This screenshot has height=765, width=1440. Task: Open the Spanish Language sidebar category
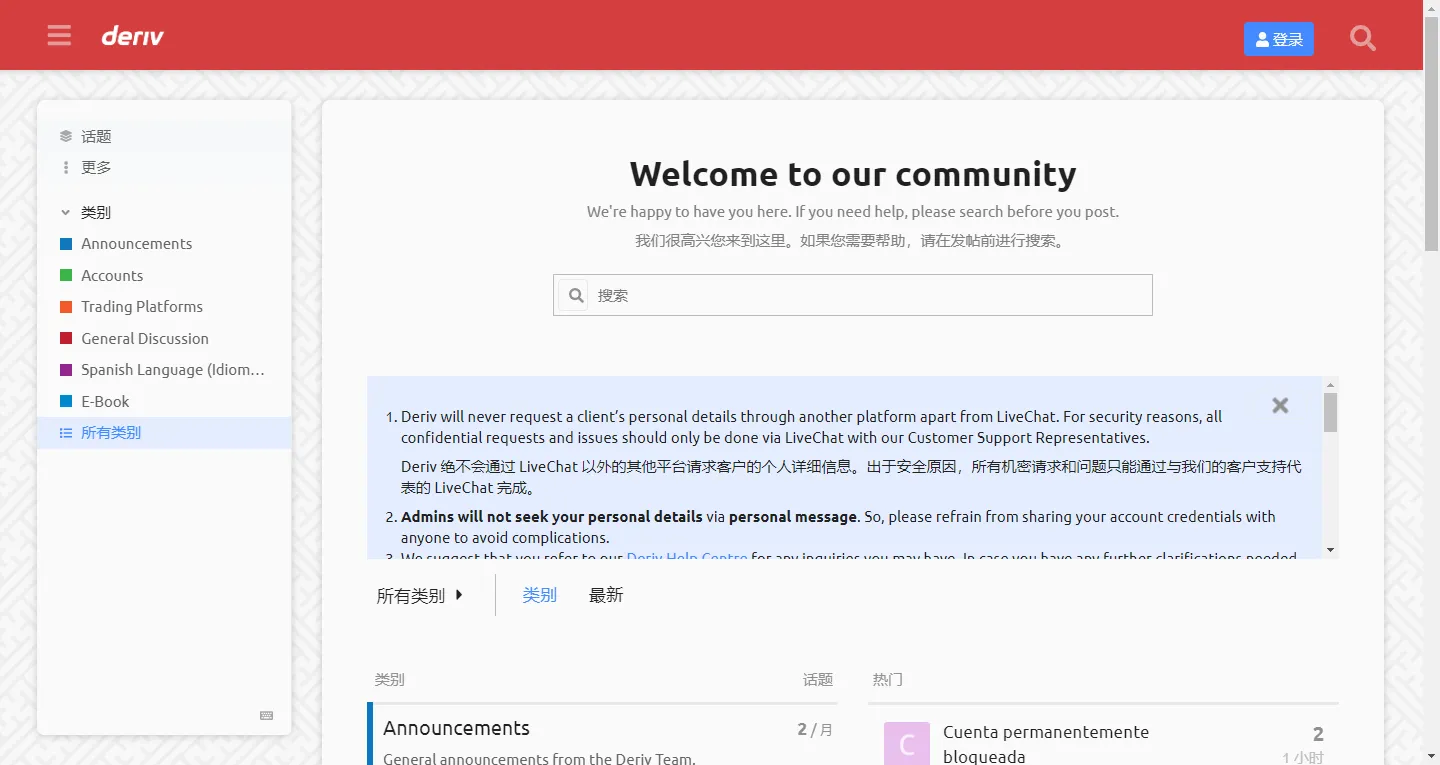(164, 370)
